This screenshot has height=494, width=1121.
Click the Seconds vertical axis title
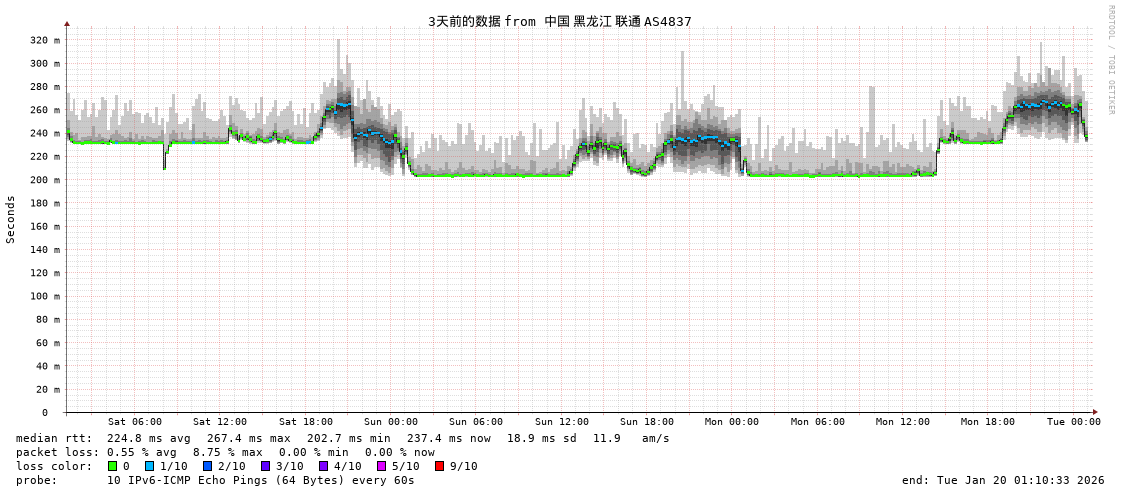(11, 219)
